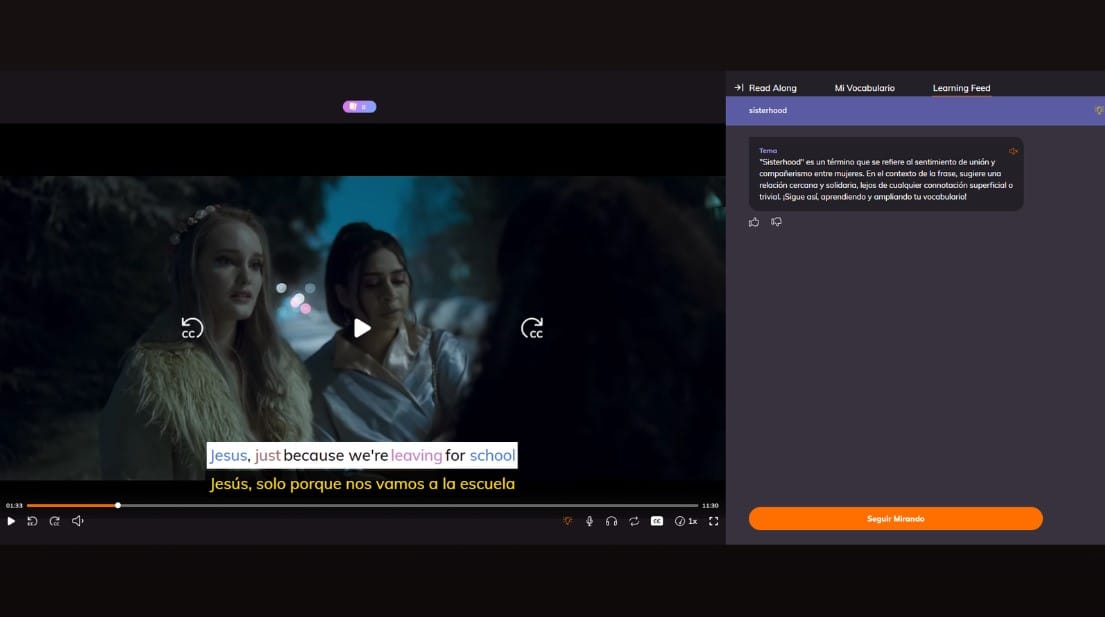Enter fullscreen mode
The width and height of the screenshot is (1105, 617).
713,521
